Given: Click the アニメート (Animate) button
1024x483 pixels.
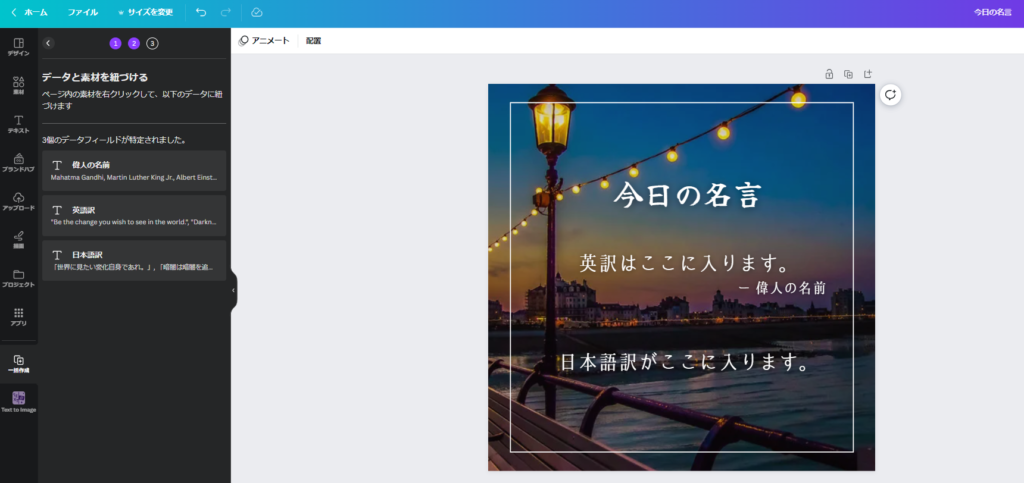Looking at the screenshot, I should (265, 41).
